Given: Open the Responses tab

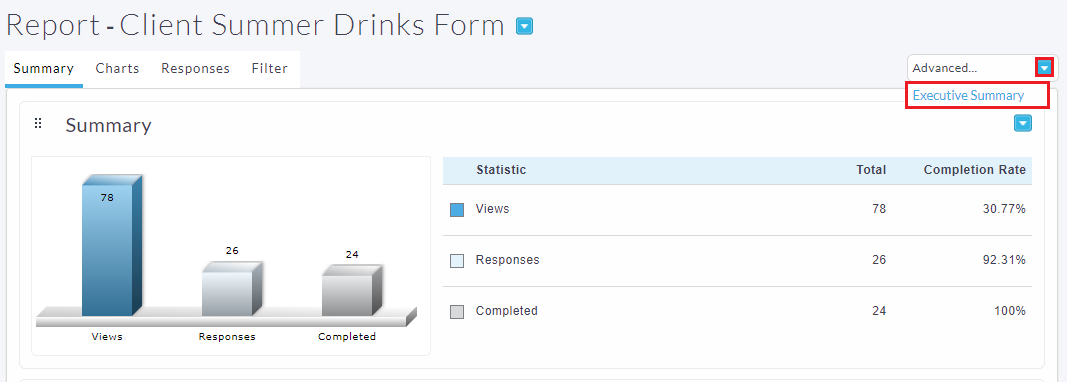Looking at the screenshot, I should point(195,68).
